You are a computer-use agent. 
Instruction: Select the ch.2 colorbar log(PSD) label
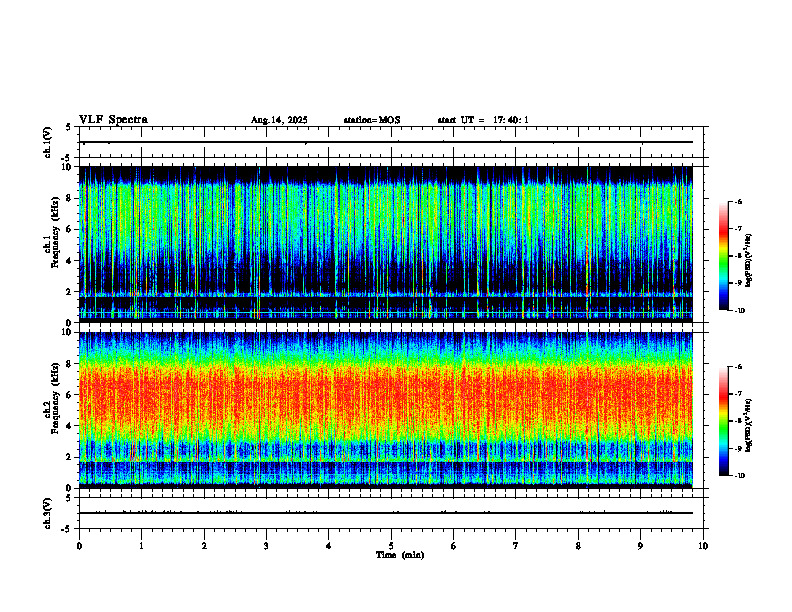point(749,426)
